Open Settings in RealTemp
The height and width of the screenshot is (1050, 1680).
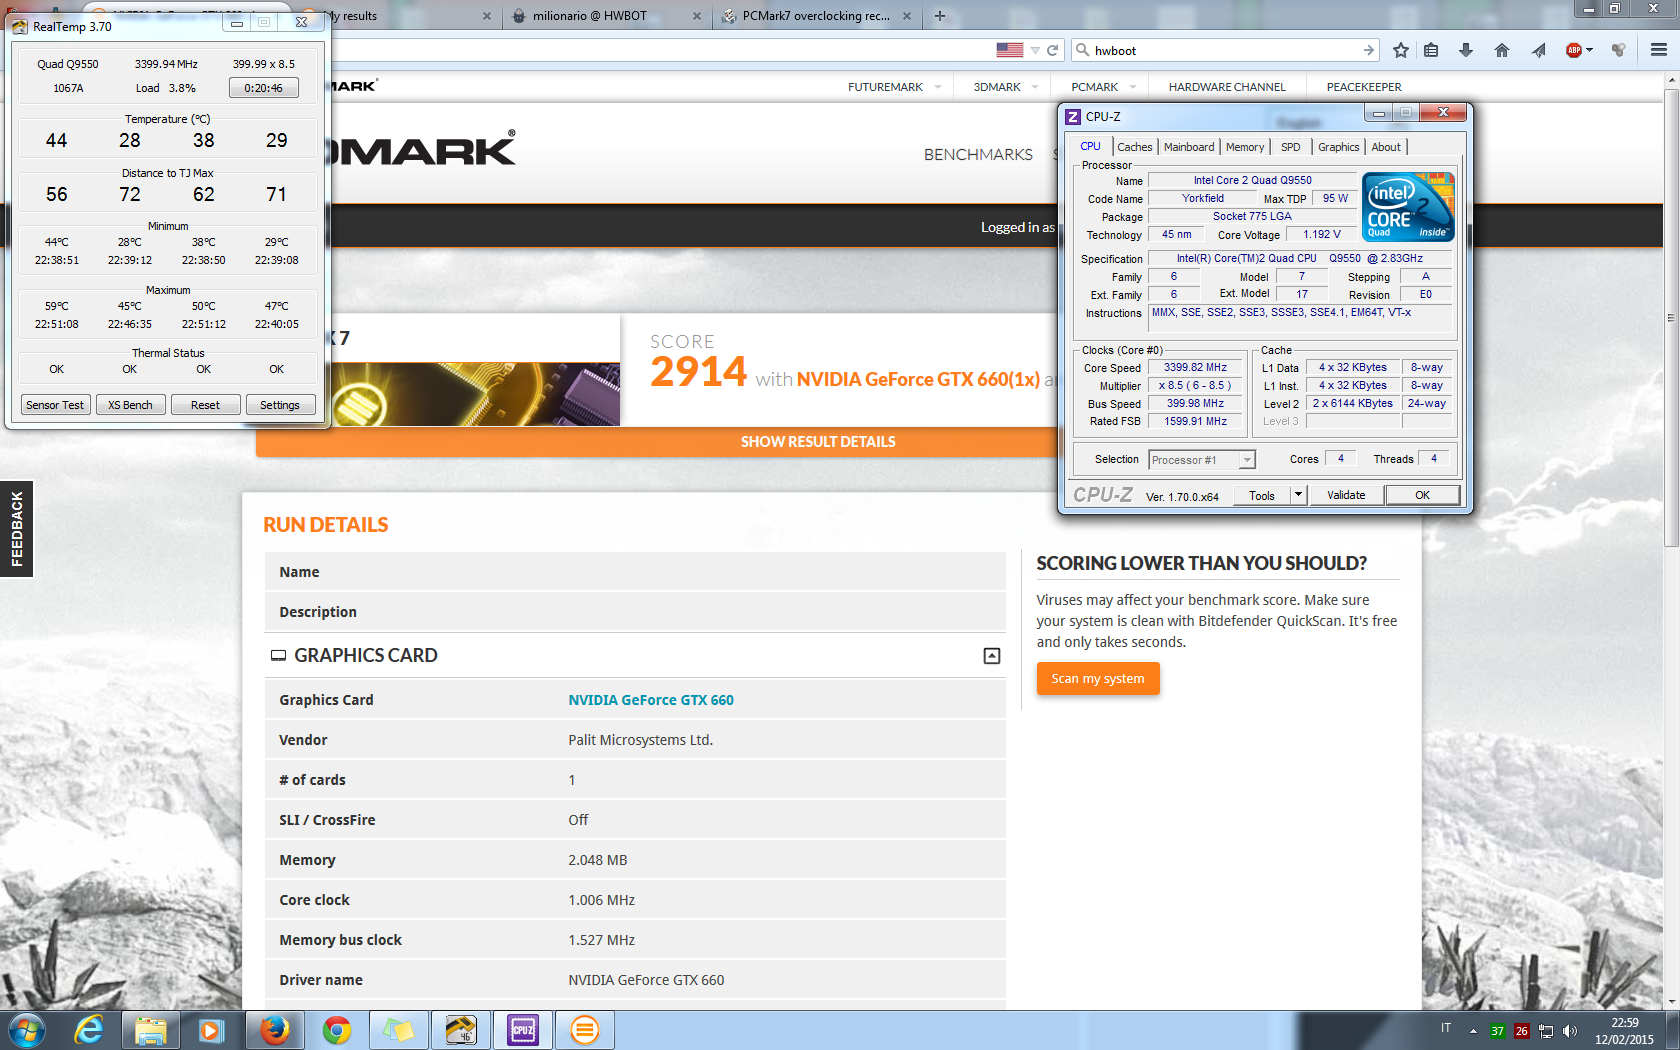coord(280,405)
